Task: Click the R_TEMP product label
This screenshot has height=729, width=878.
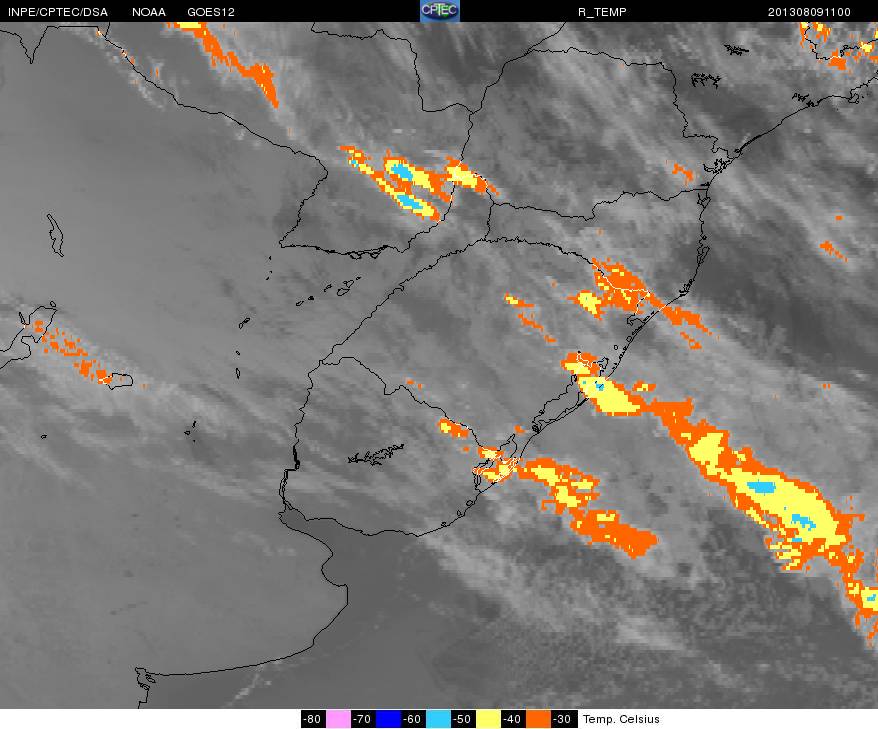Action: pos(602,12)
